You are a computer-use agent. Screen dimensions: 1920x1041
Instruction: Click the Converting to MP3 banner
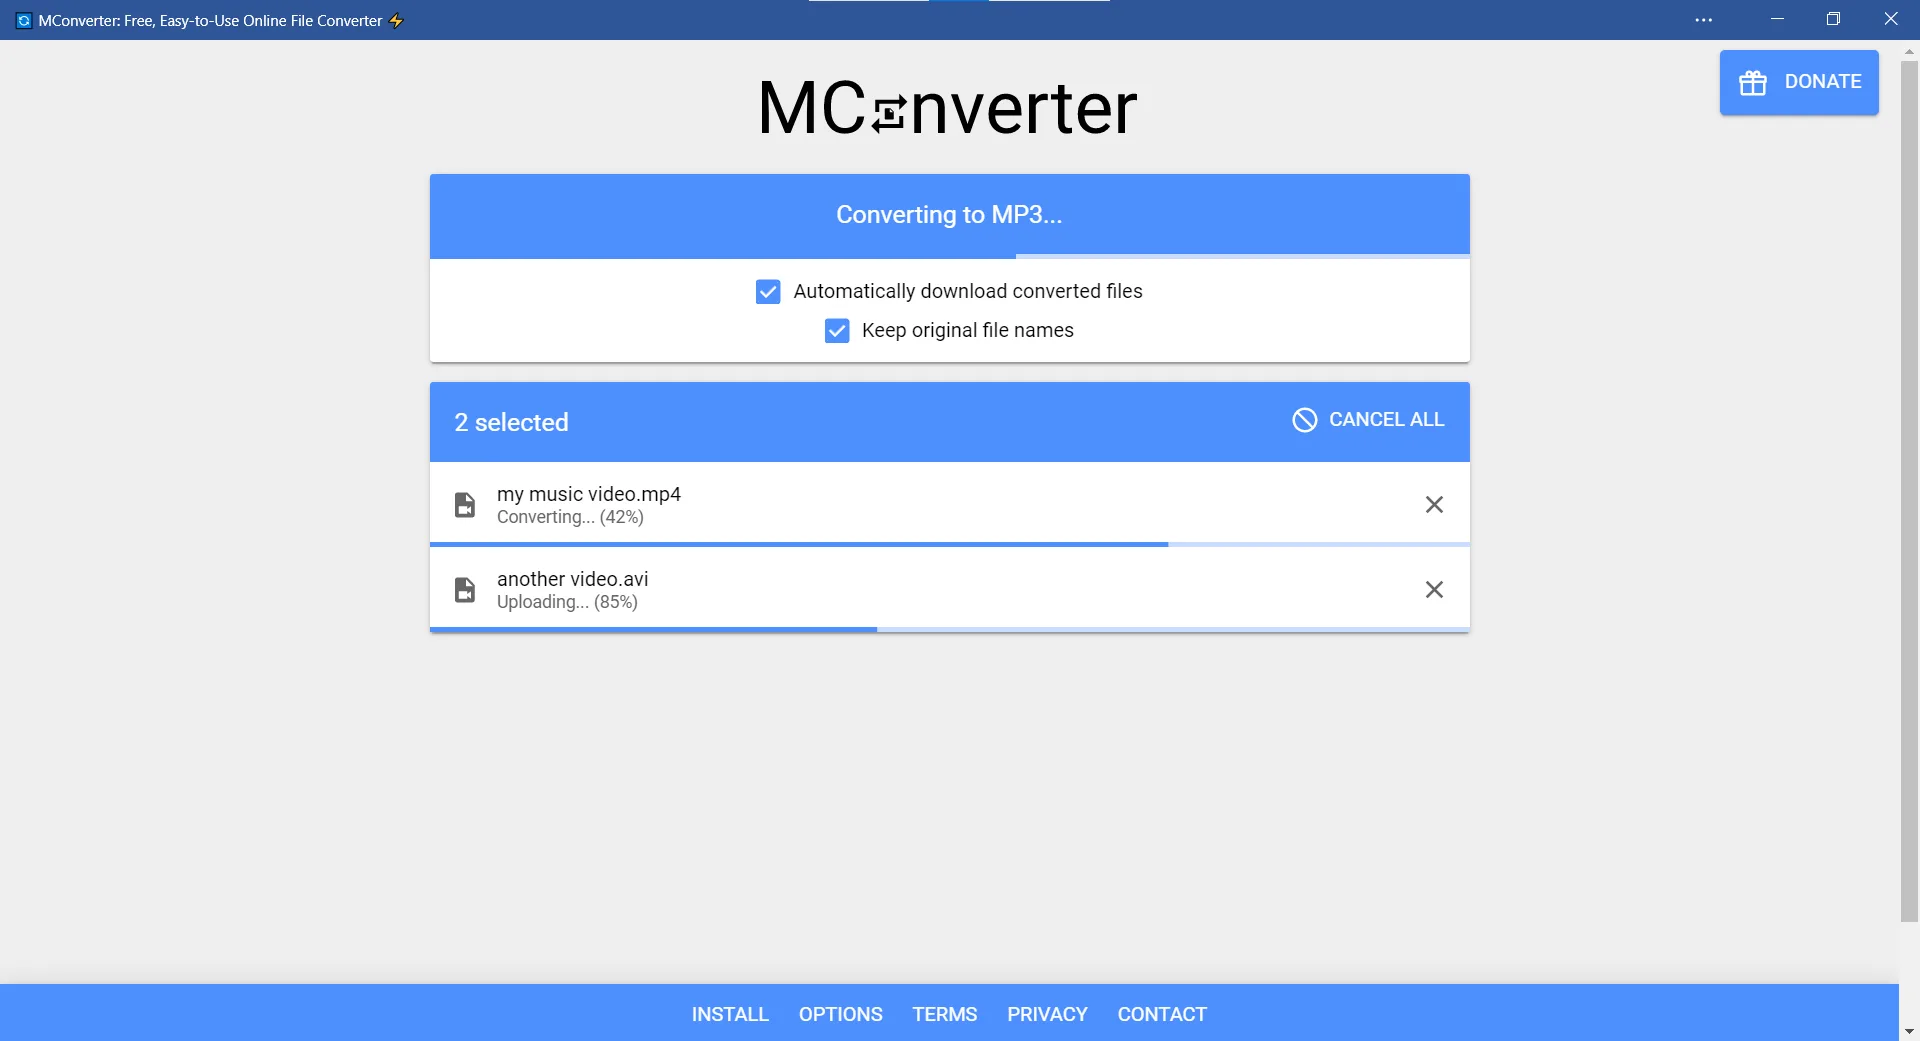(949, 215)
